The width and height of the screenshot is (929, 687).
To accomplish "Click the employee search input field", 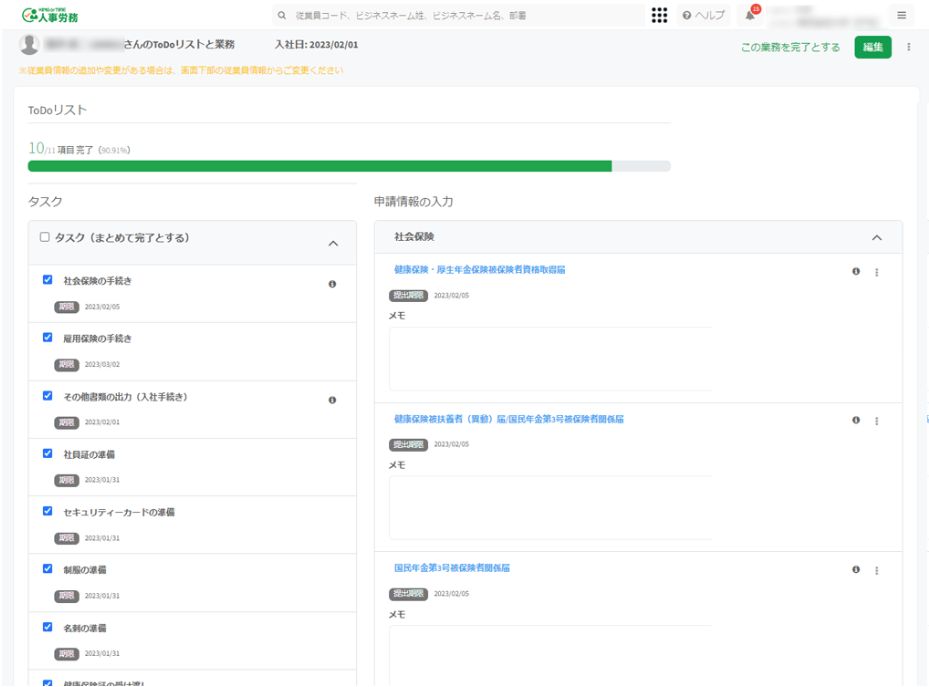I will (460, 16).
